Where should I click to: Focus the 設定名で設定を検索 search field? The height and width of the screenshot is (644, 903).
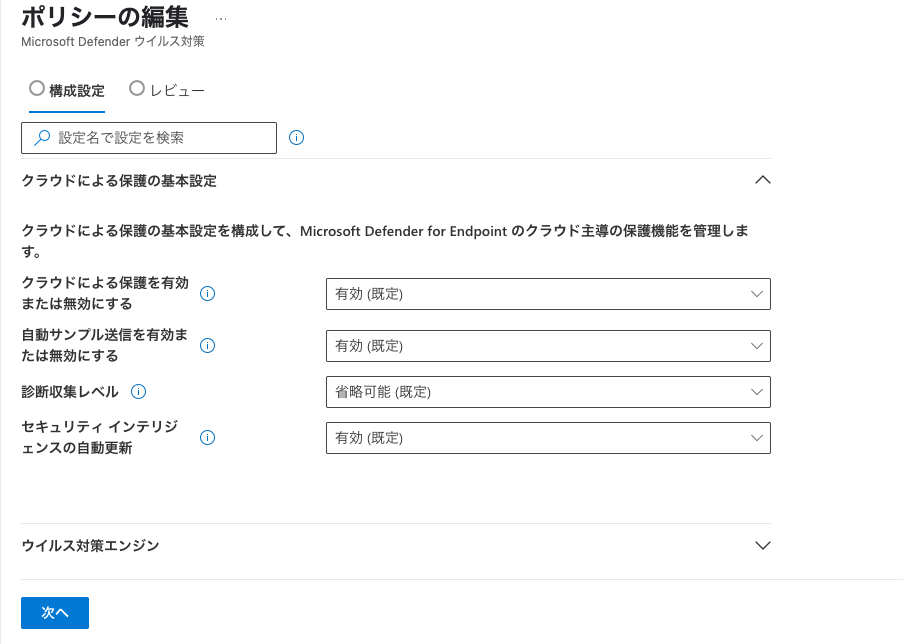coord(149,138)
